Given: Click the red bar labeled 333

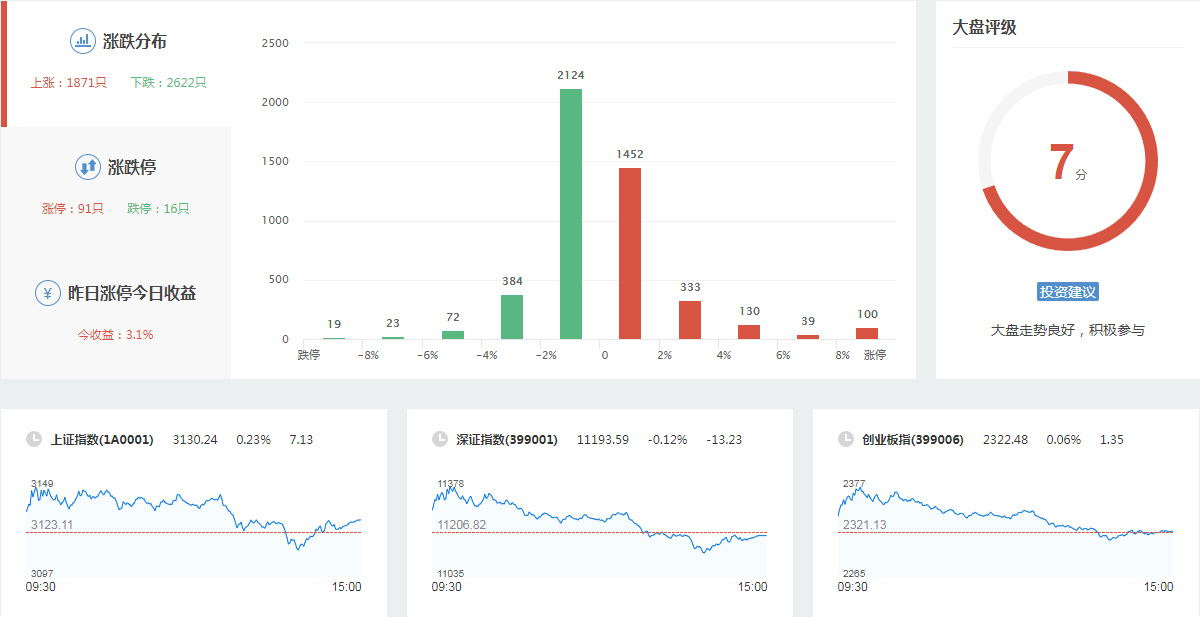Looking at the screenshot, I should click(x=690, y=320).
